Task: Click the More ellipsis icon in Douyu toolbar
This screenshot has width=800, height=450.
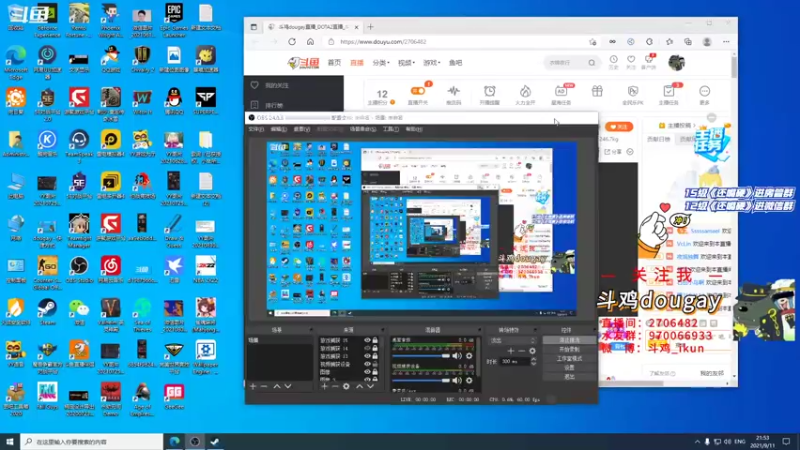Action: 705,91
